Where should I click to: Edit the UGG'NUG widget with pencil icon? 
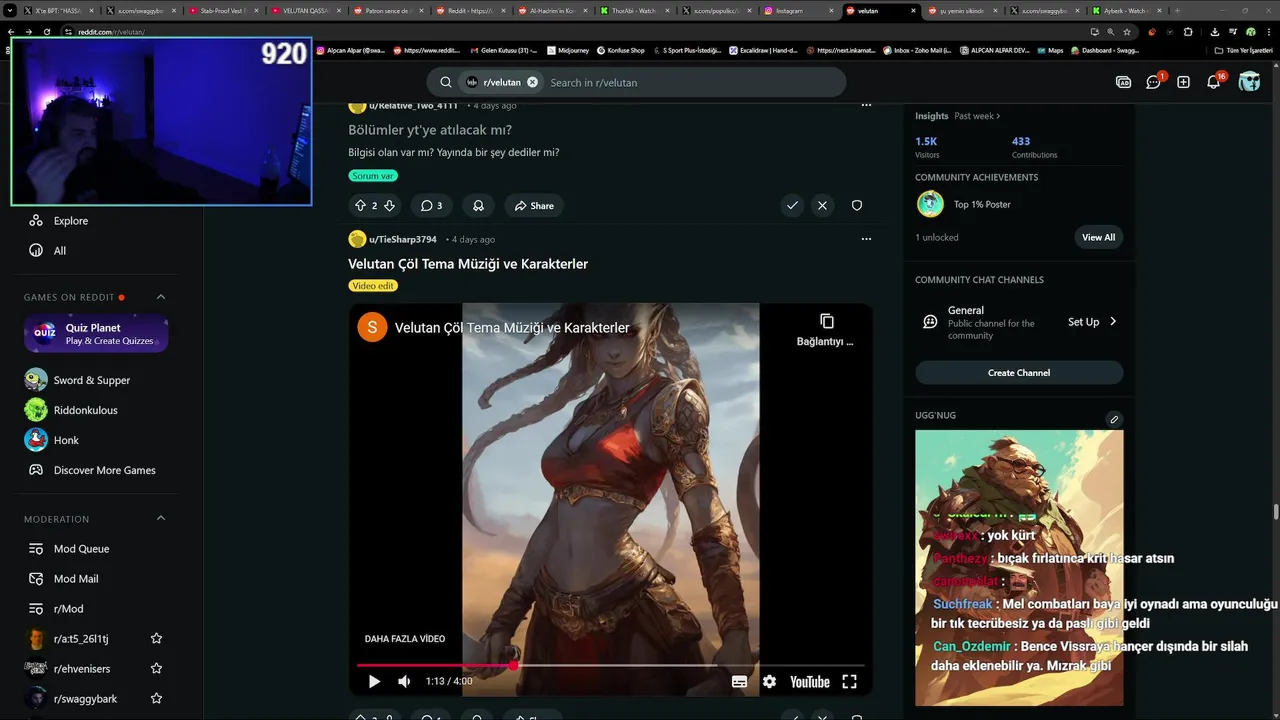point(1114,419)
